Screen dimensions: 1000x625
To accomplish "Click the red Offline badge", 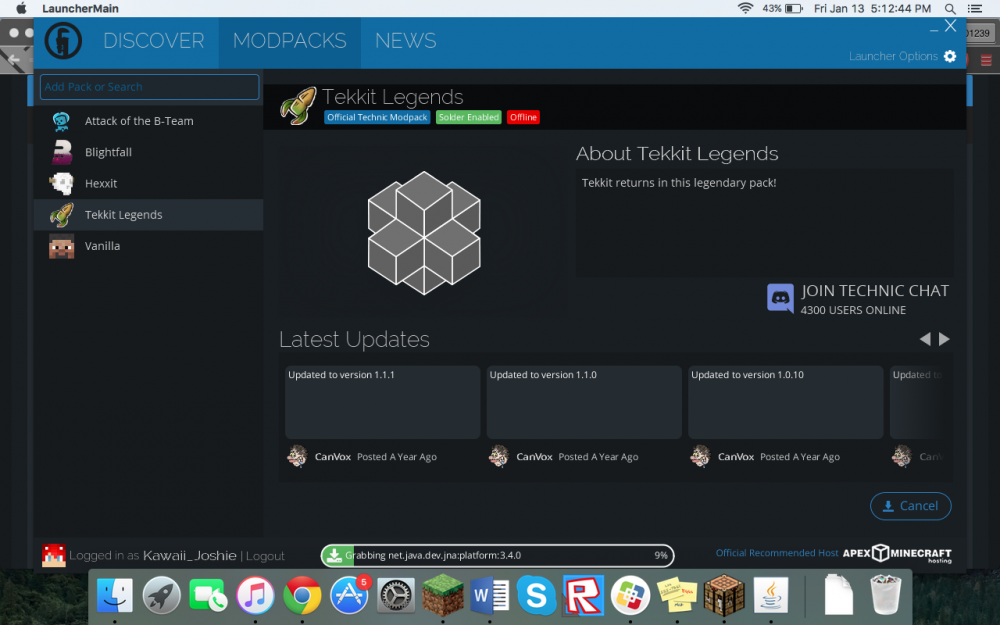I will pos(524,117).
